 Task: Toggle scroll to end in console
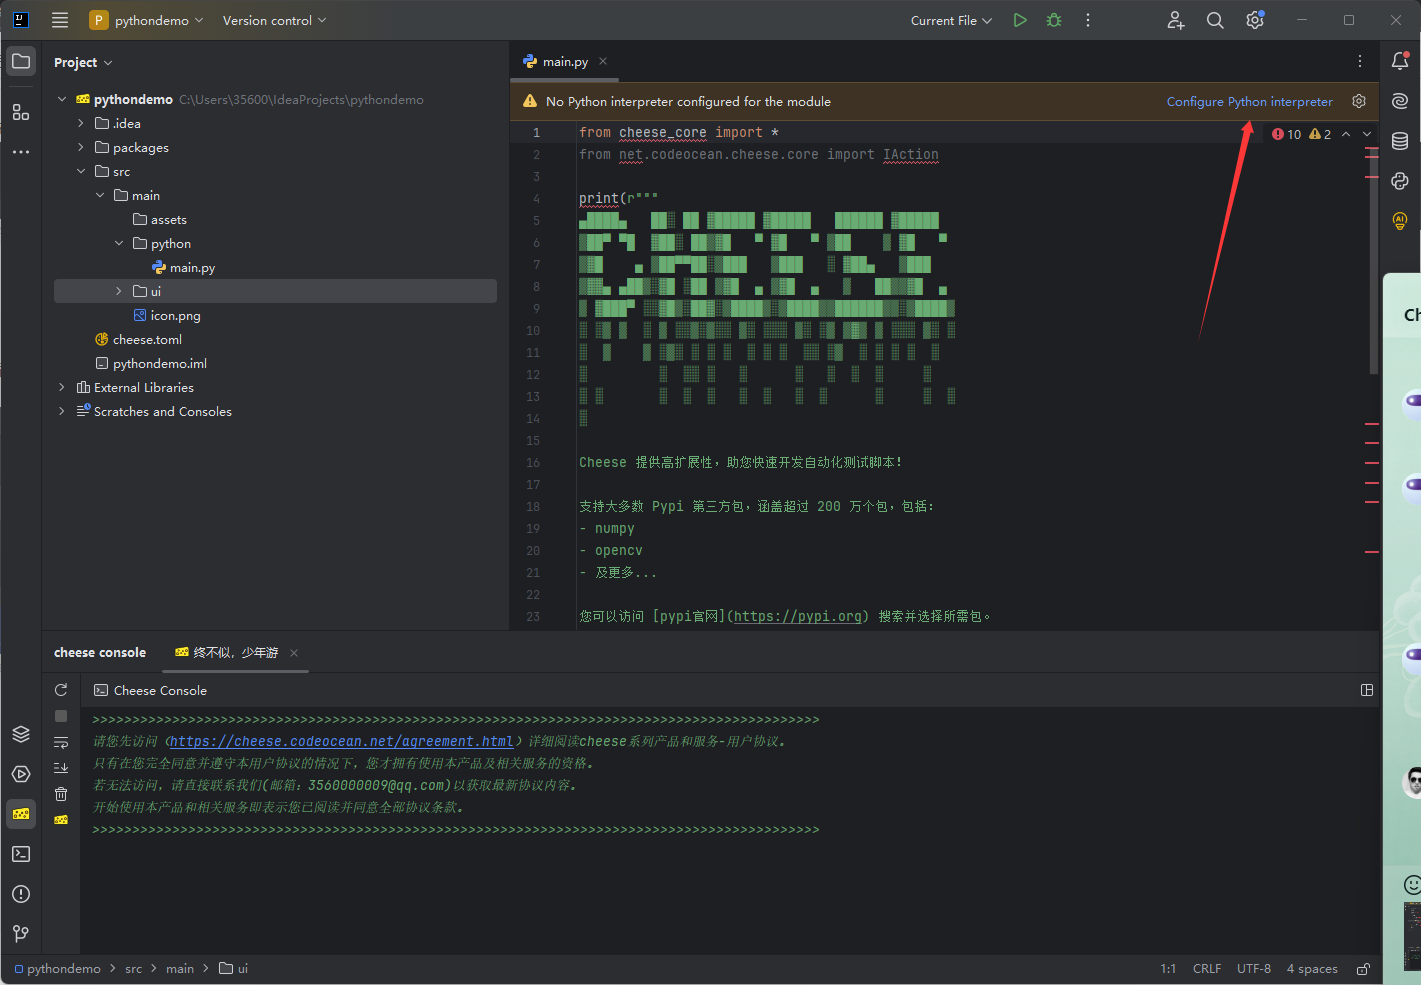pos(61,768)
